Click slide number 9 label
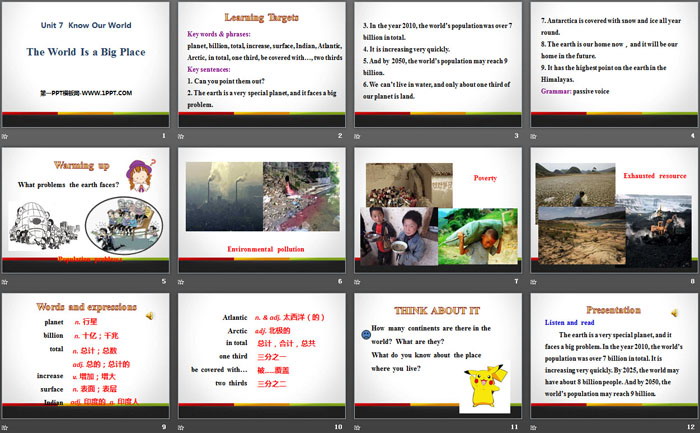Image resolution: width=700 pixels, height=433 pixels. (164, 427)
